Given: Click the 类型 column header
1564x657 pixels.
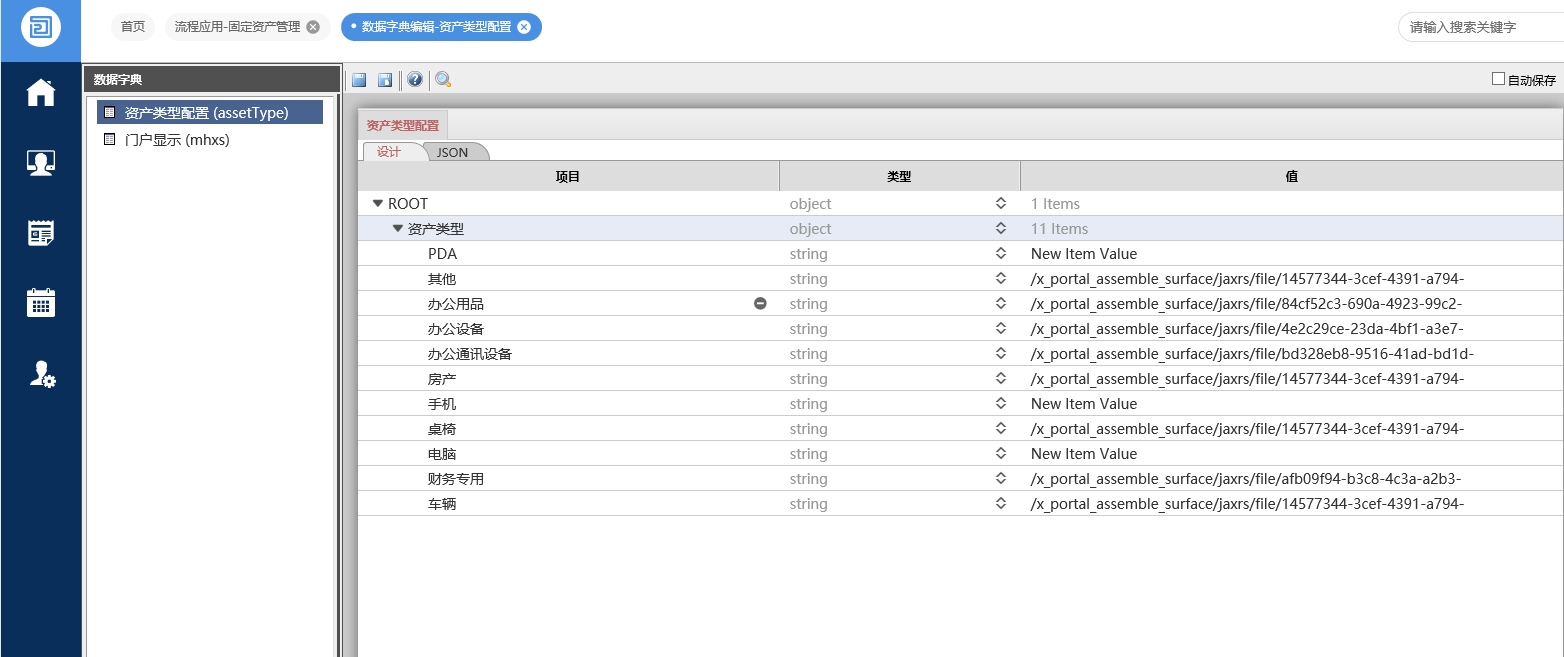Looking at the screenshot, I should (899, 176).
